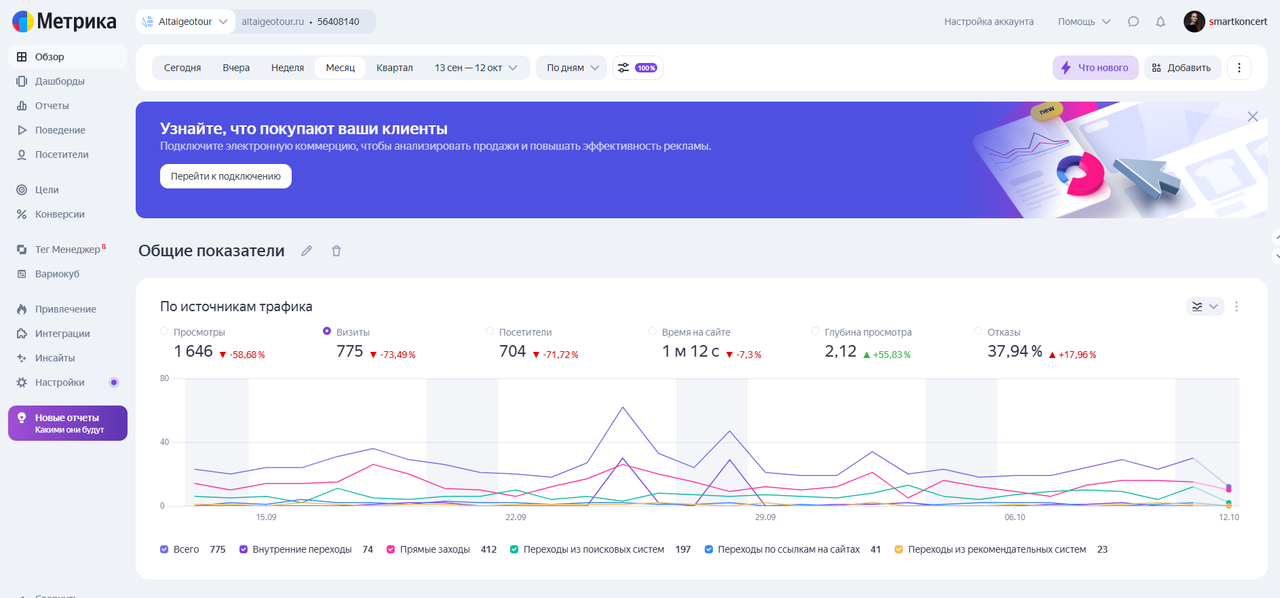Click the Добавить widget button
Image resolution: width=1280 pixels, height=598 pixels.
point(1183,68)
